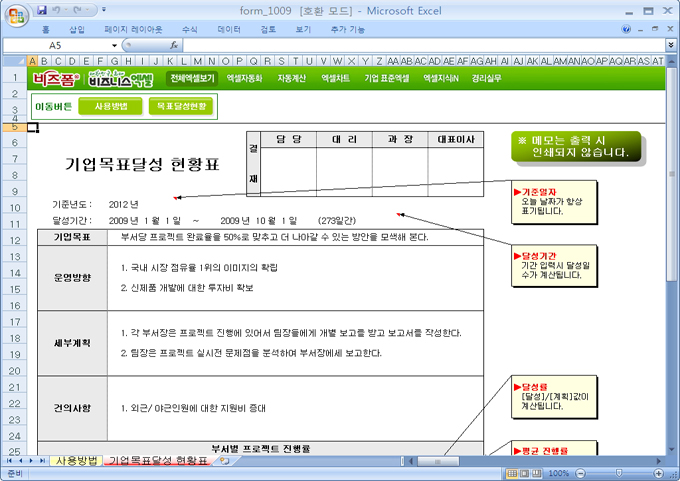The image size is (680, 481).
Task: Open the 보기 ribbon tab
Action: [303, 29]
